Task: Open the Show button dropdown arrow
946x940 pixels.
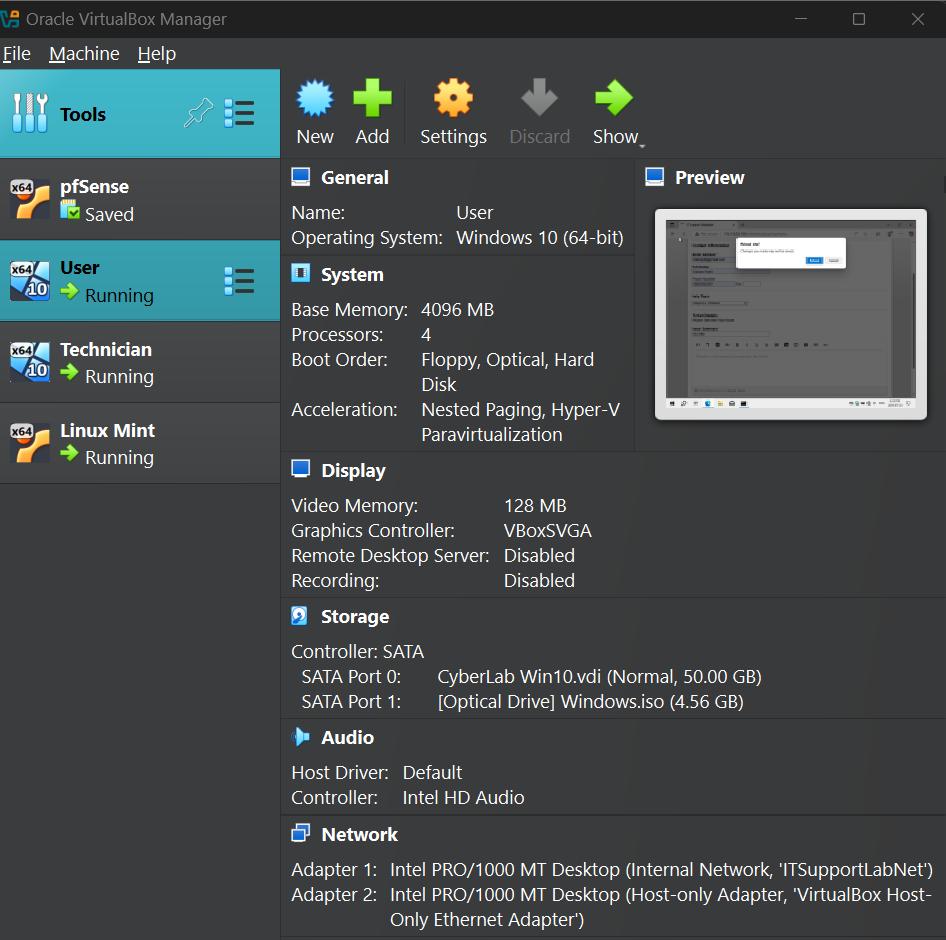Action: [x=642, y=145]
